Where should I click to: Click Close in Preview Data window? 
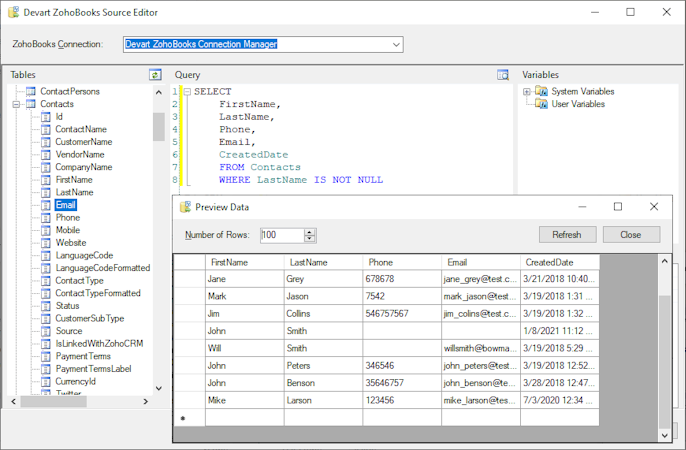pos(630,235)
